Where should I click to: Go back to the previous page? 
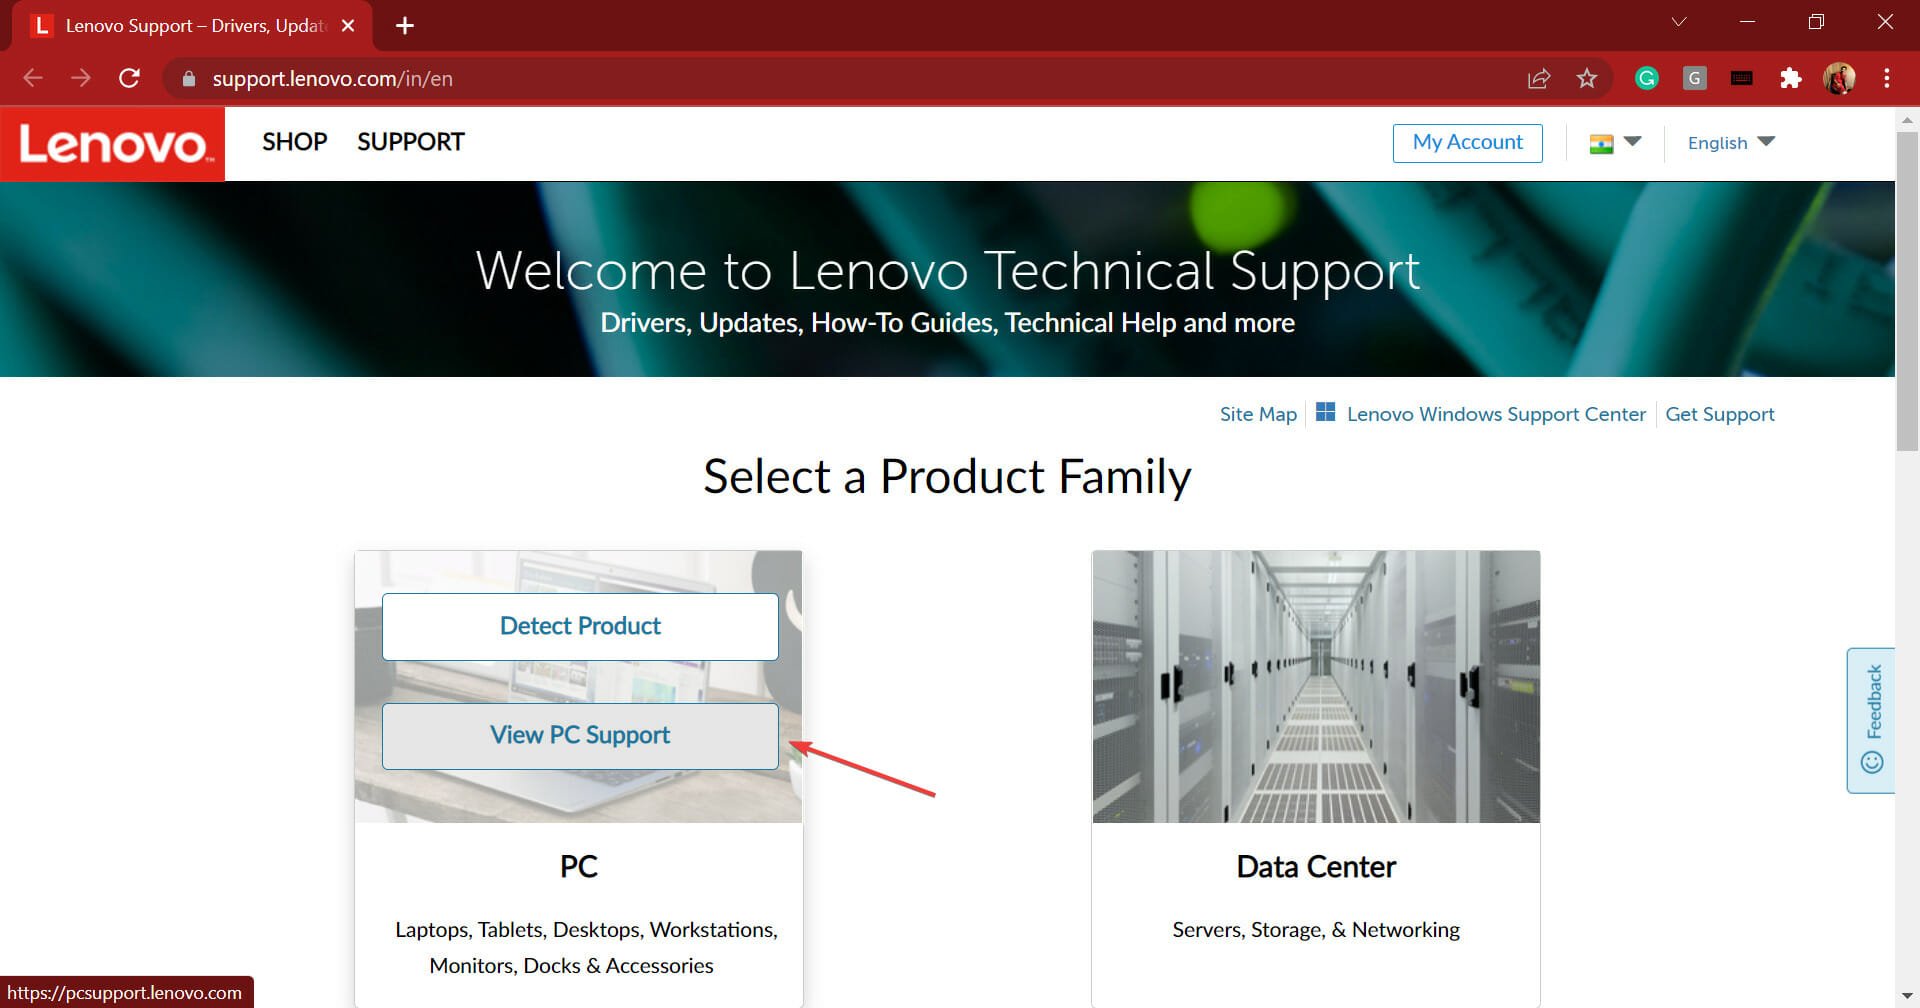click(x=33, y=78)
